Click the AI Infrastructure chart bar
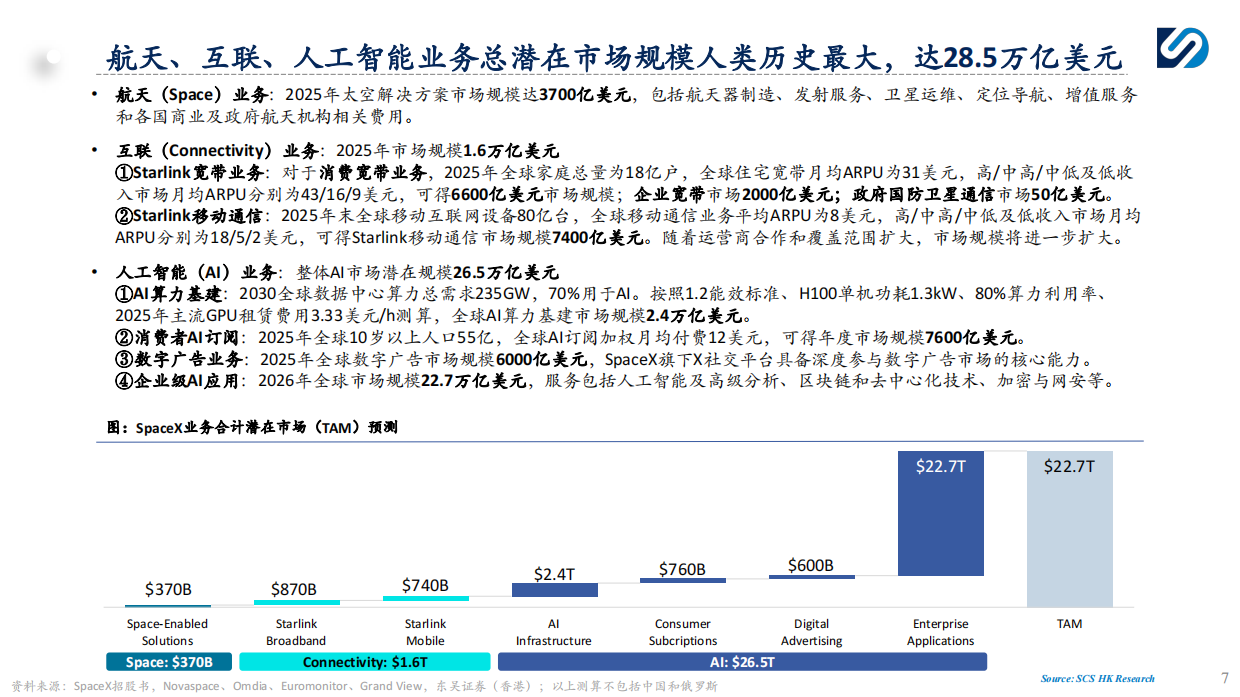This screenshot has width=1240, height=697. [x=554, y=591]
